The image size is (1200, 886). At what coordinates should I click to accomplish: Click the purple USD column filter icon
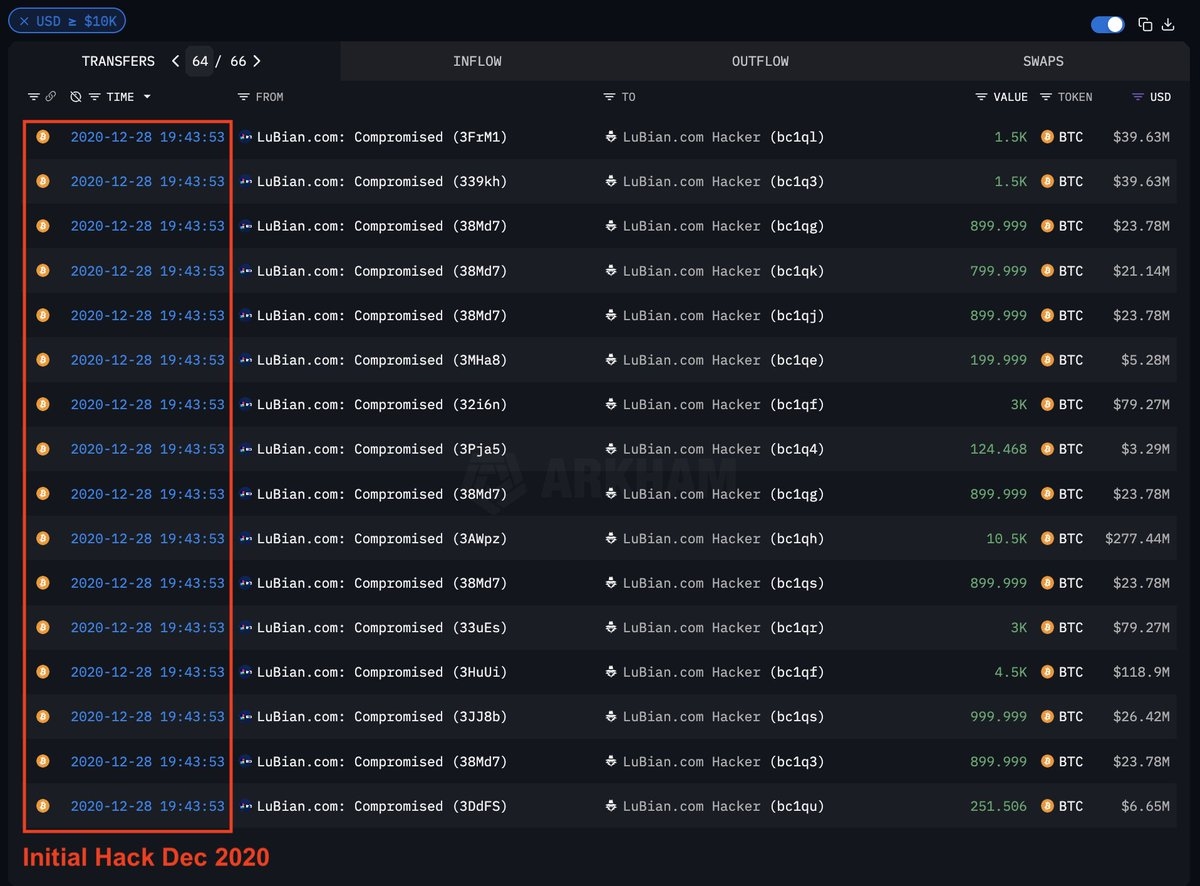tap(1137, 97)
